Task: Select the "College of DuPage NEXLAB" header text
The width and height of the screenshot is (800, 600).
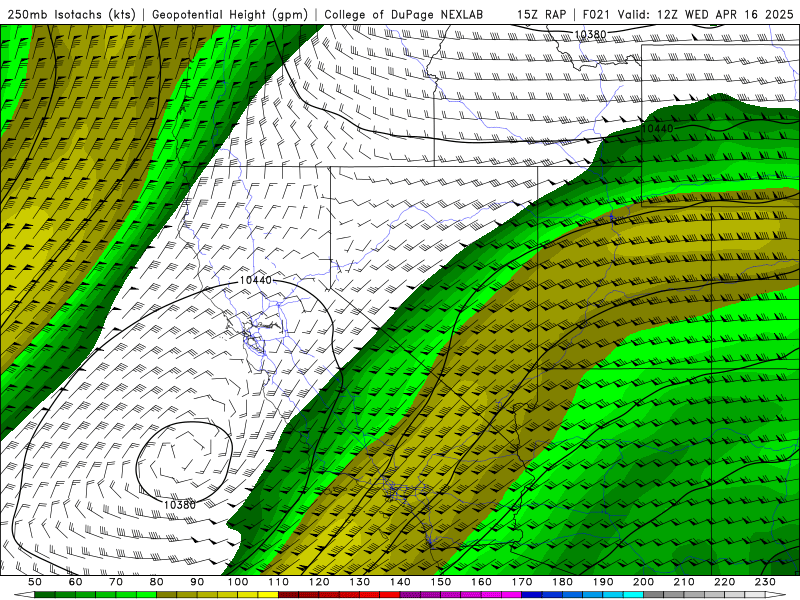Action: (404, 14)
